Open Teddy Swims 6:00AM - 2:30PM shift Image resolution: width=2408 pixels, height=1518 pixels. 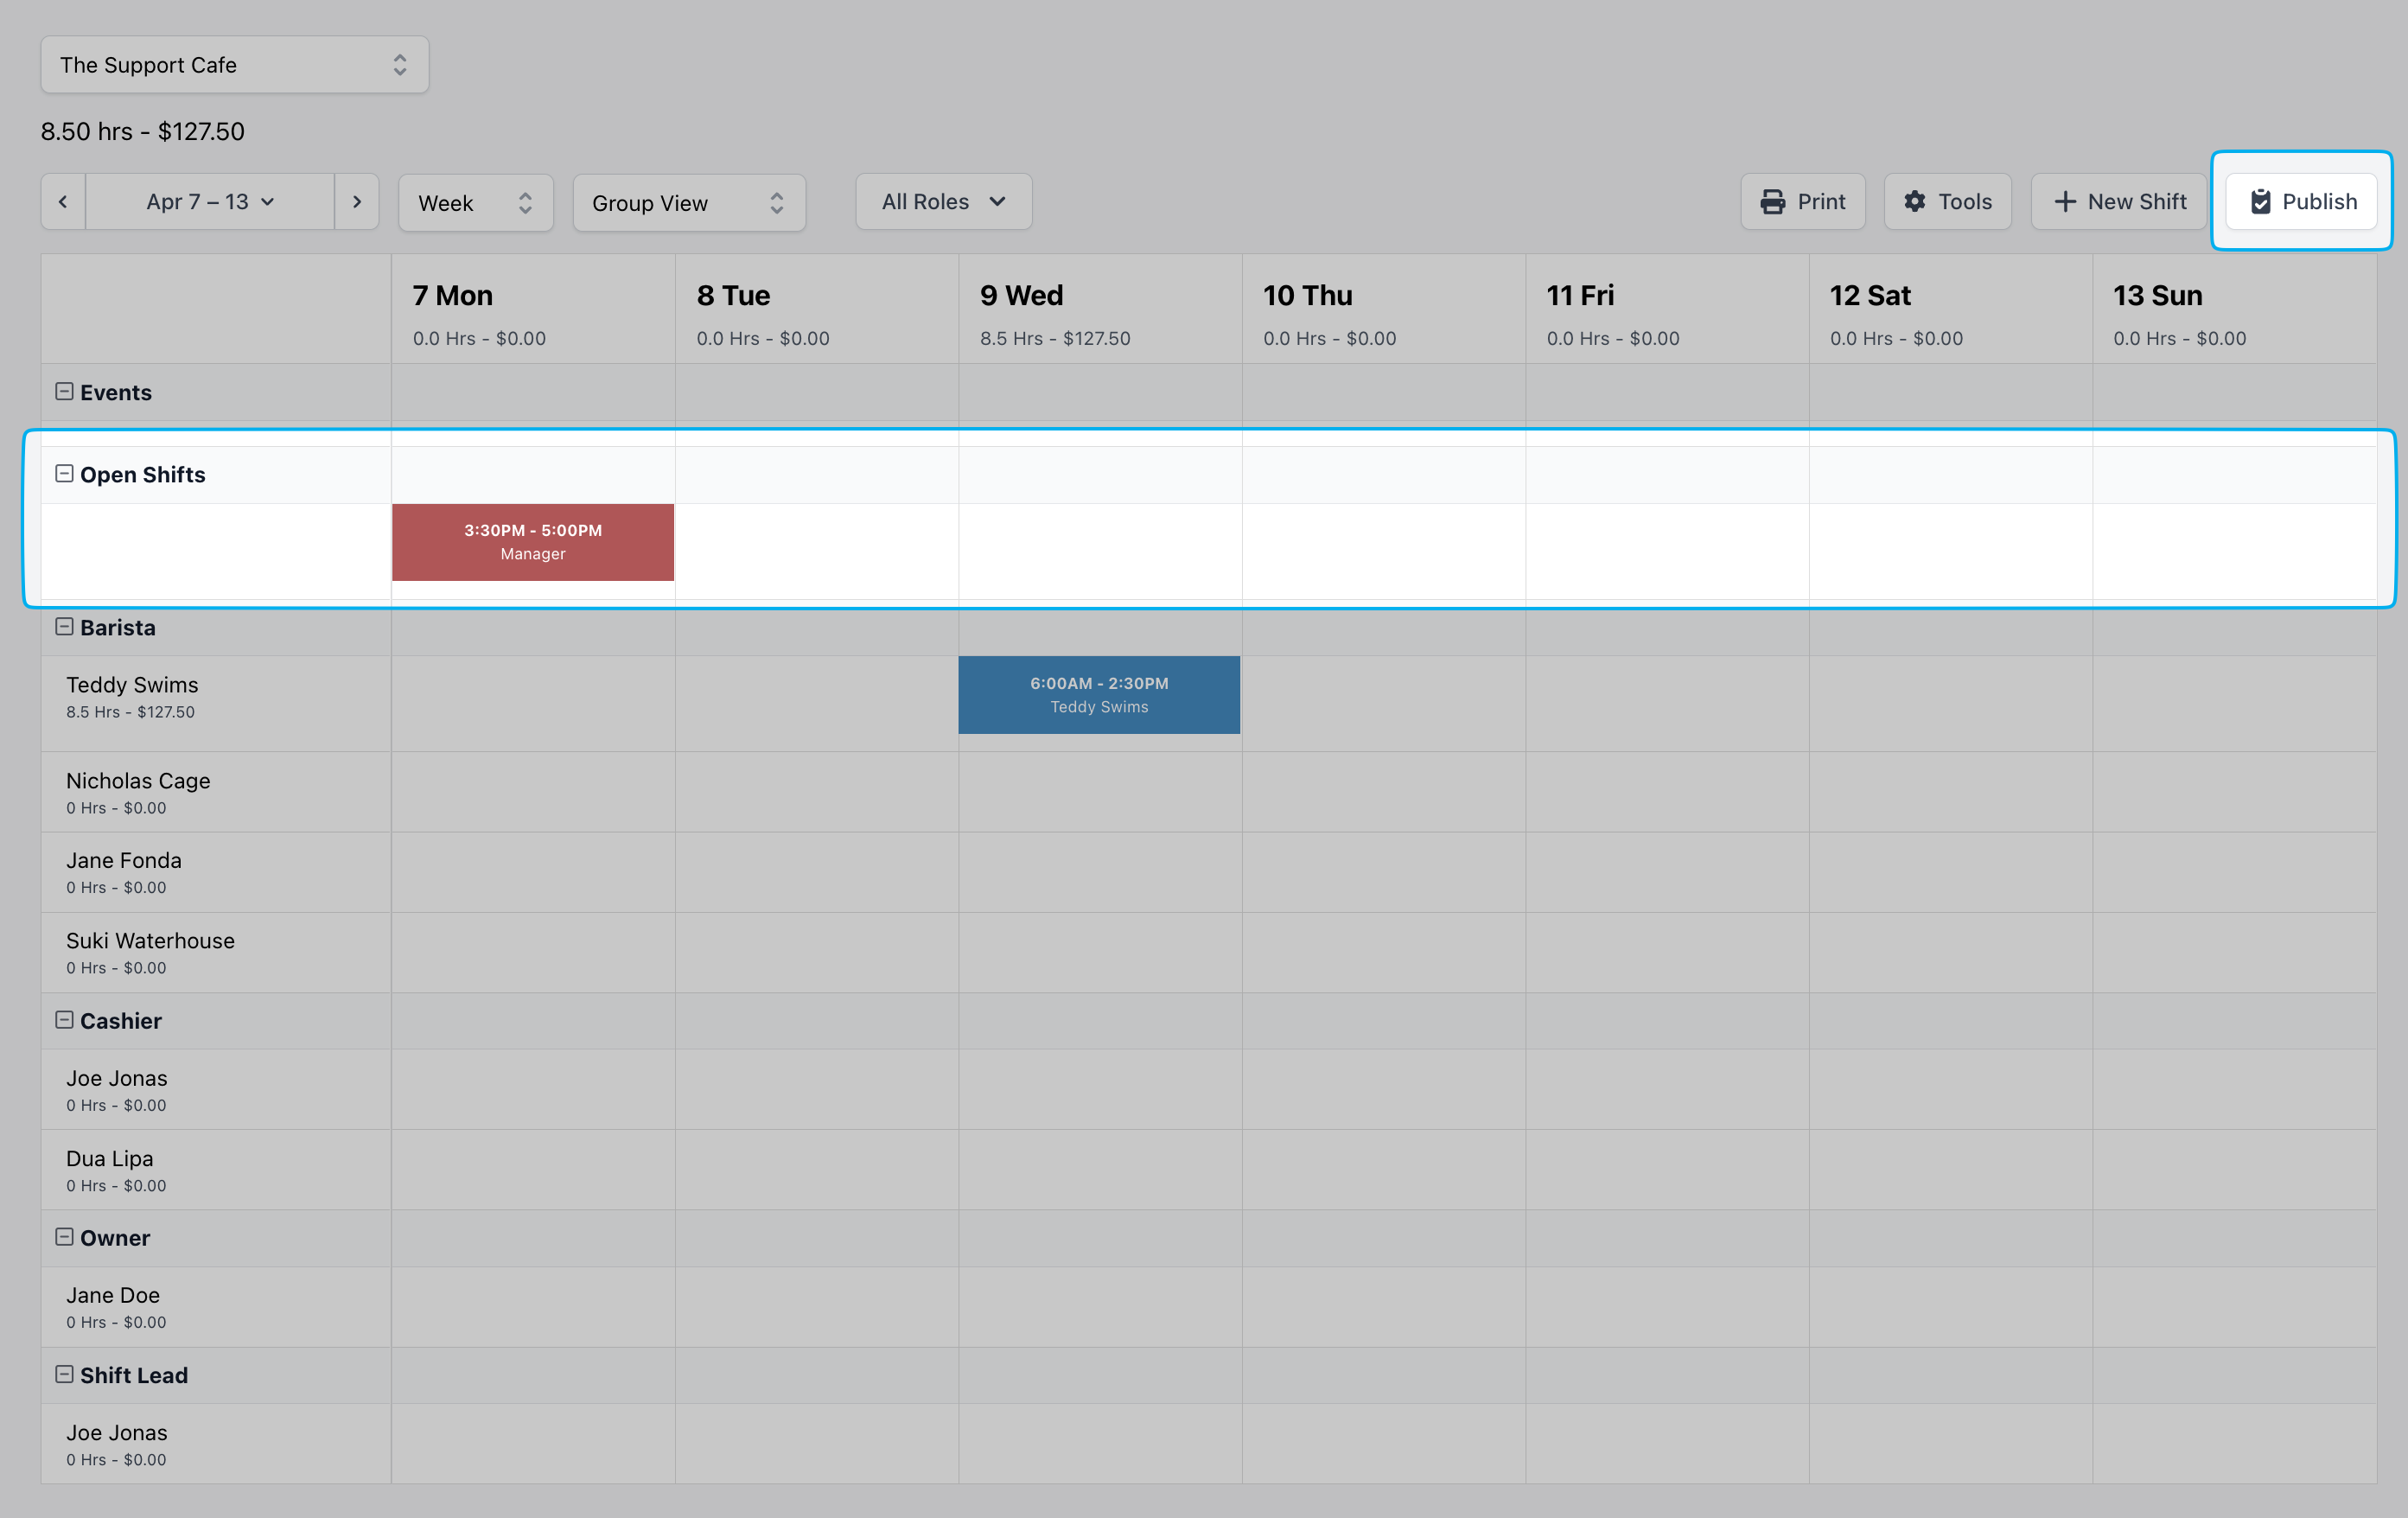(1099, 695)
